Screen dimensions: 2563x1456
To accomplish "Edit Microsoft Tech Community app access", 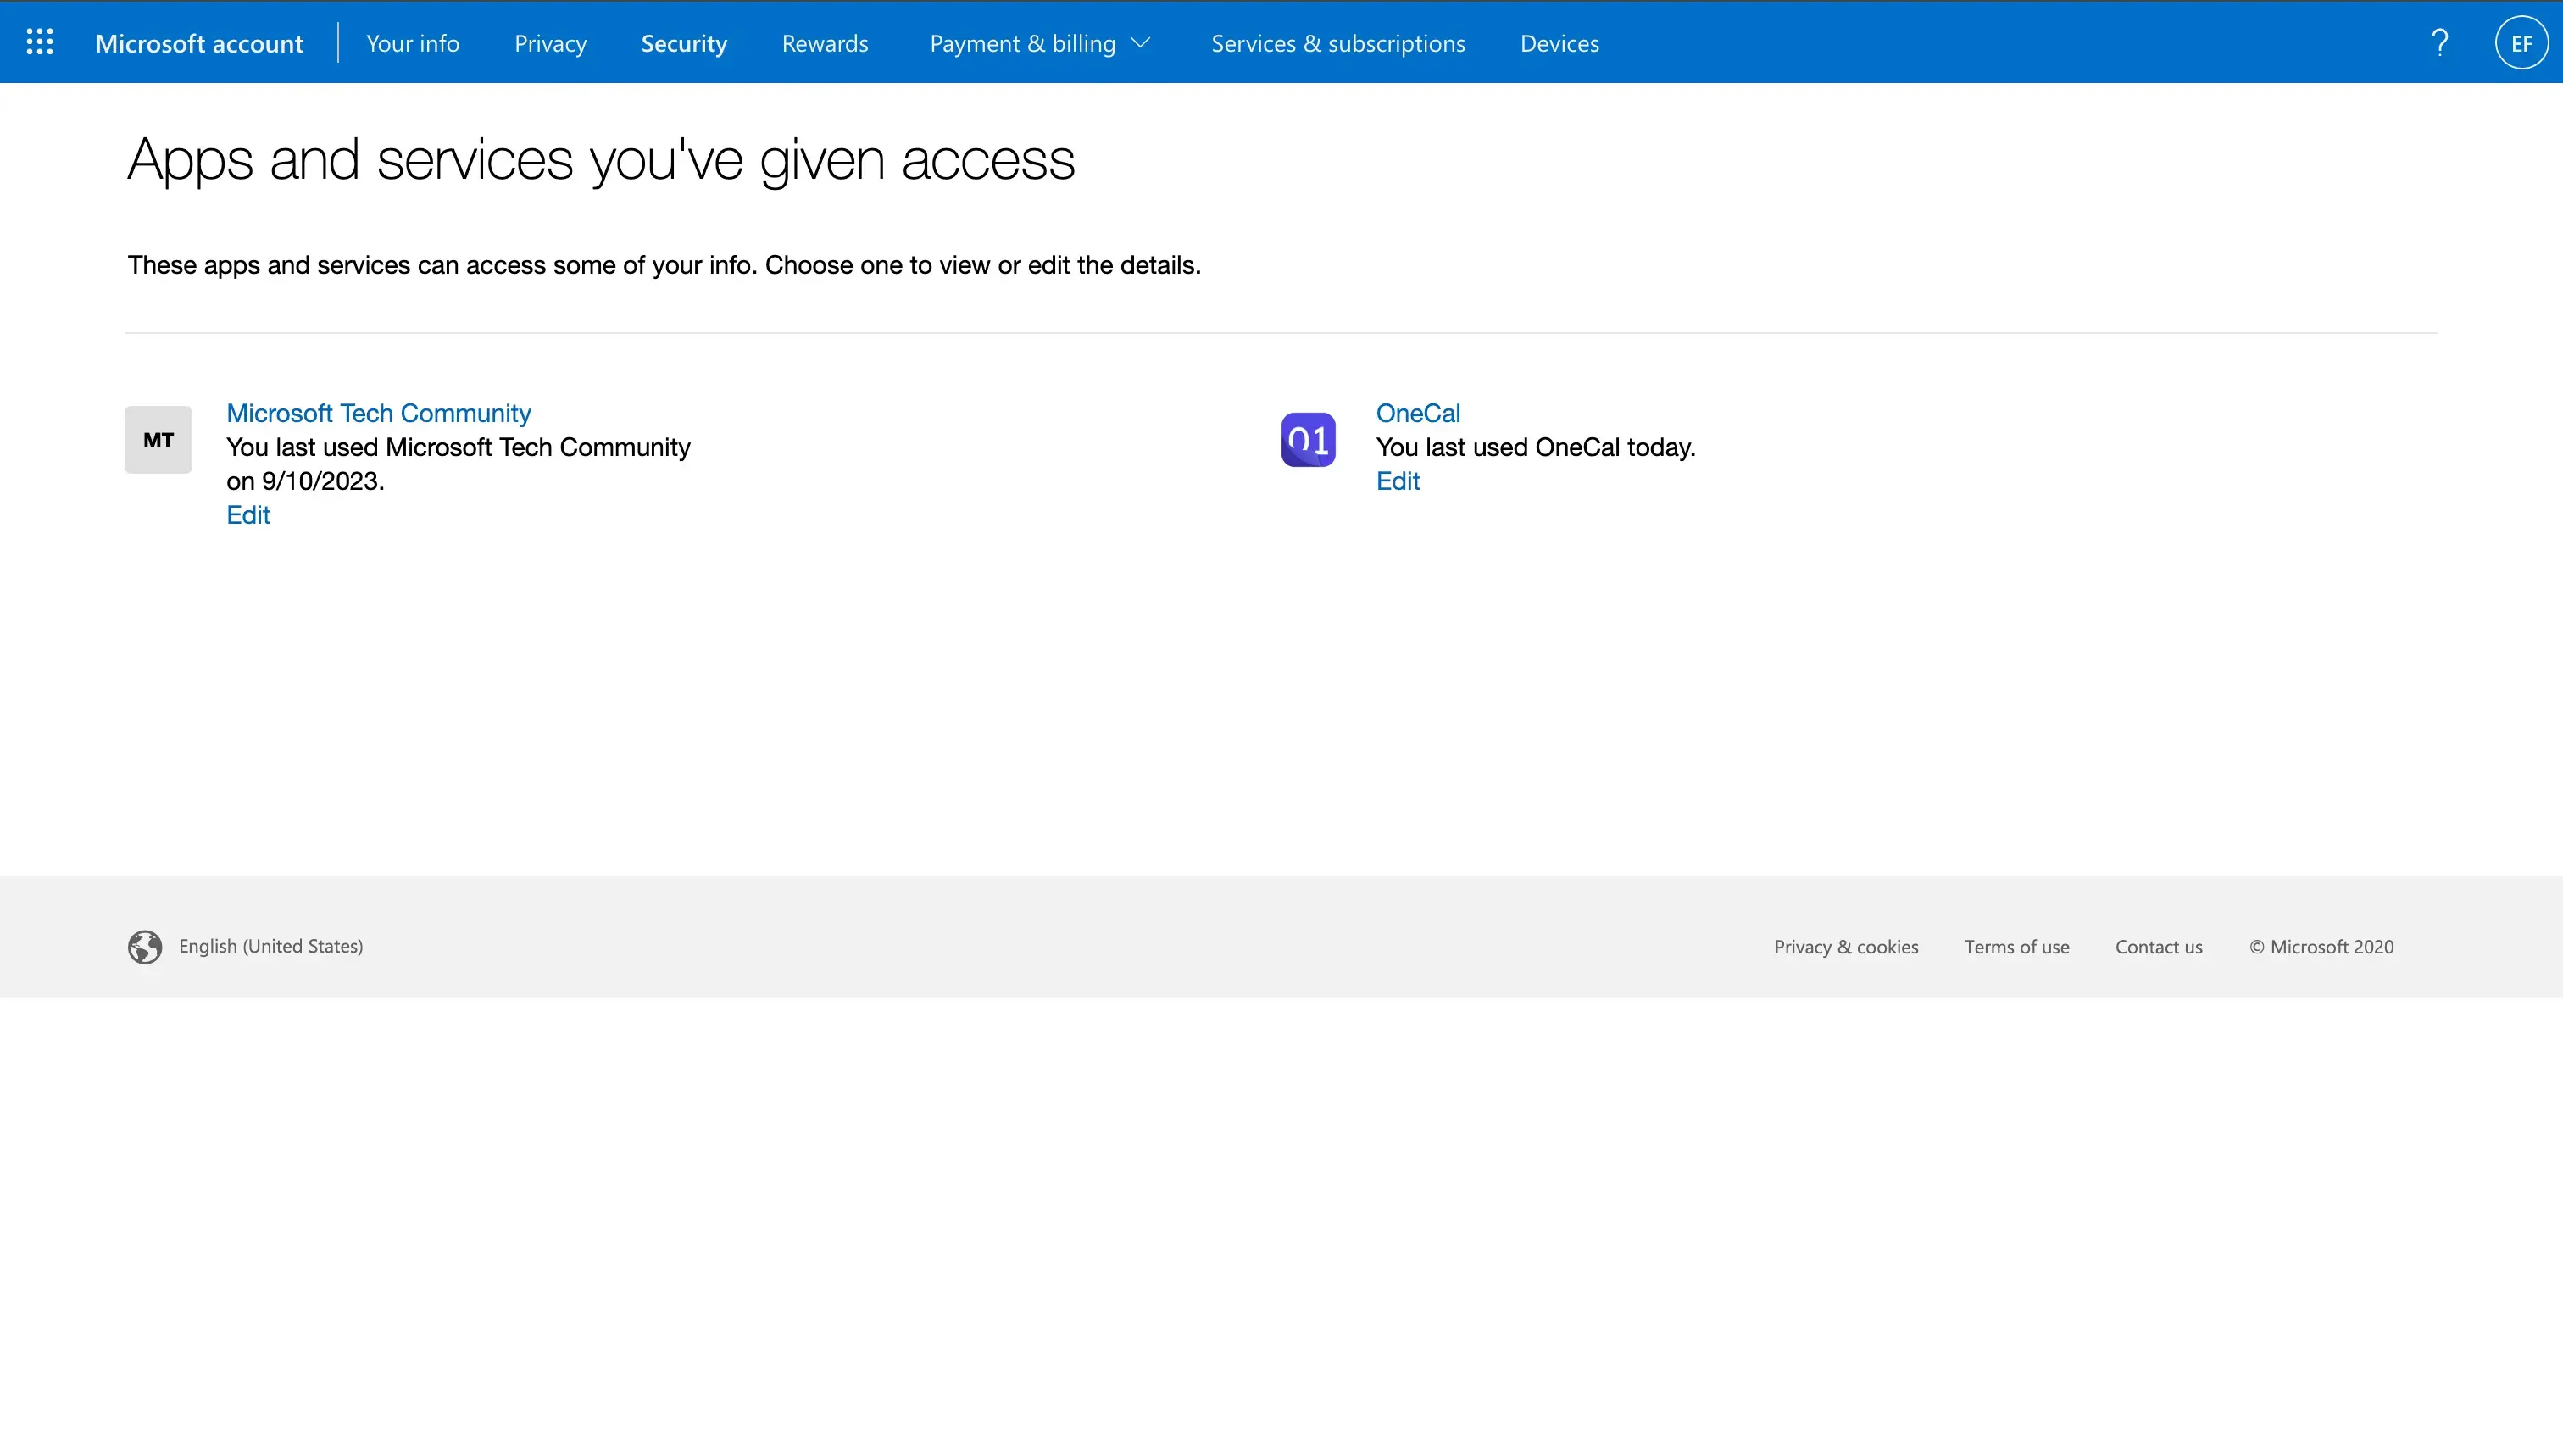I will click(247, 514).
